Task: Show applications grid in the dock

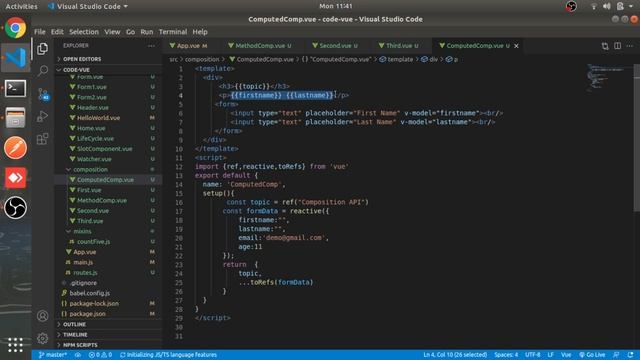Action: 16,345
